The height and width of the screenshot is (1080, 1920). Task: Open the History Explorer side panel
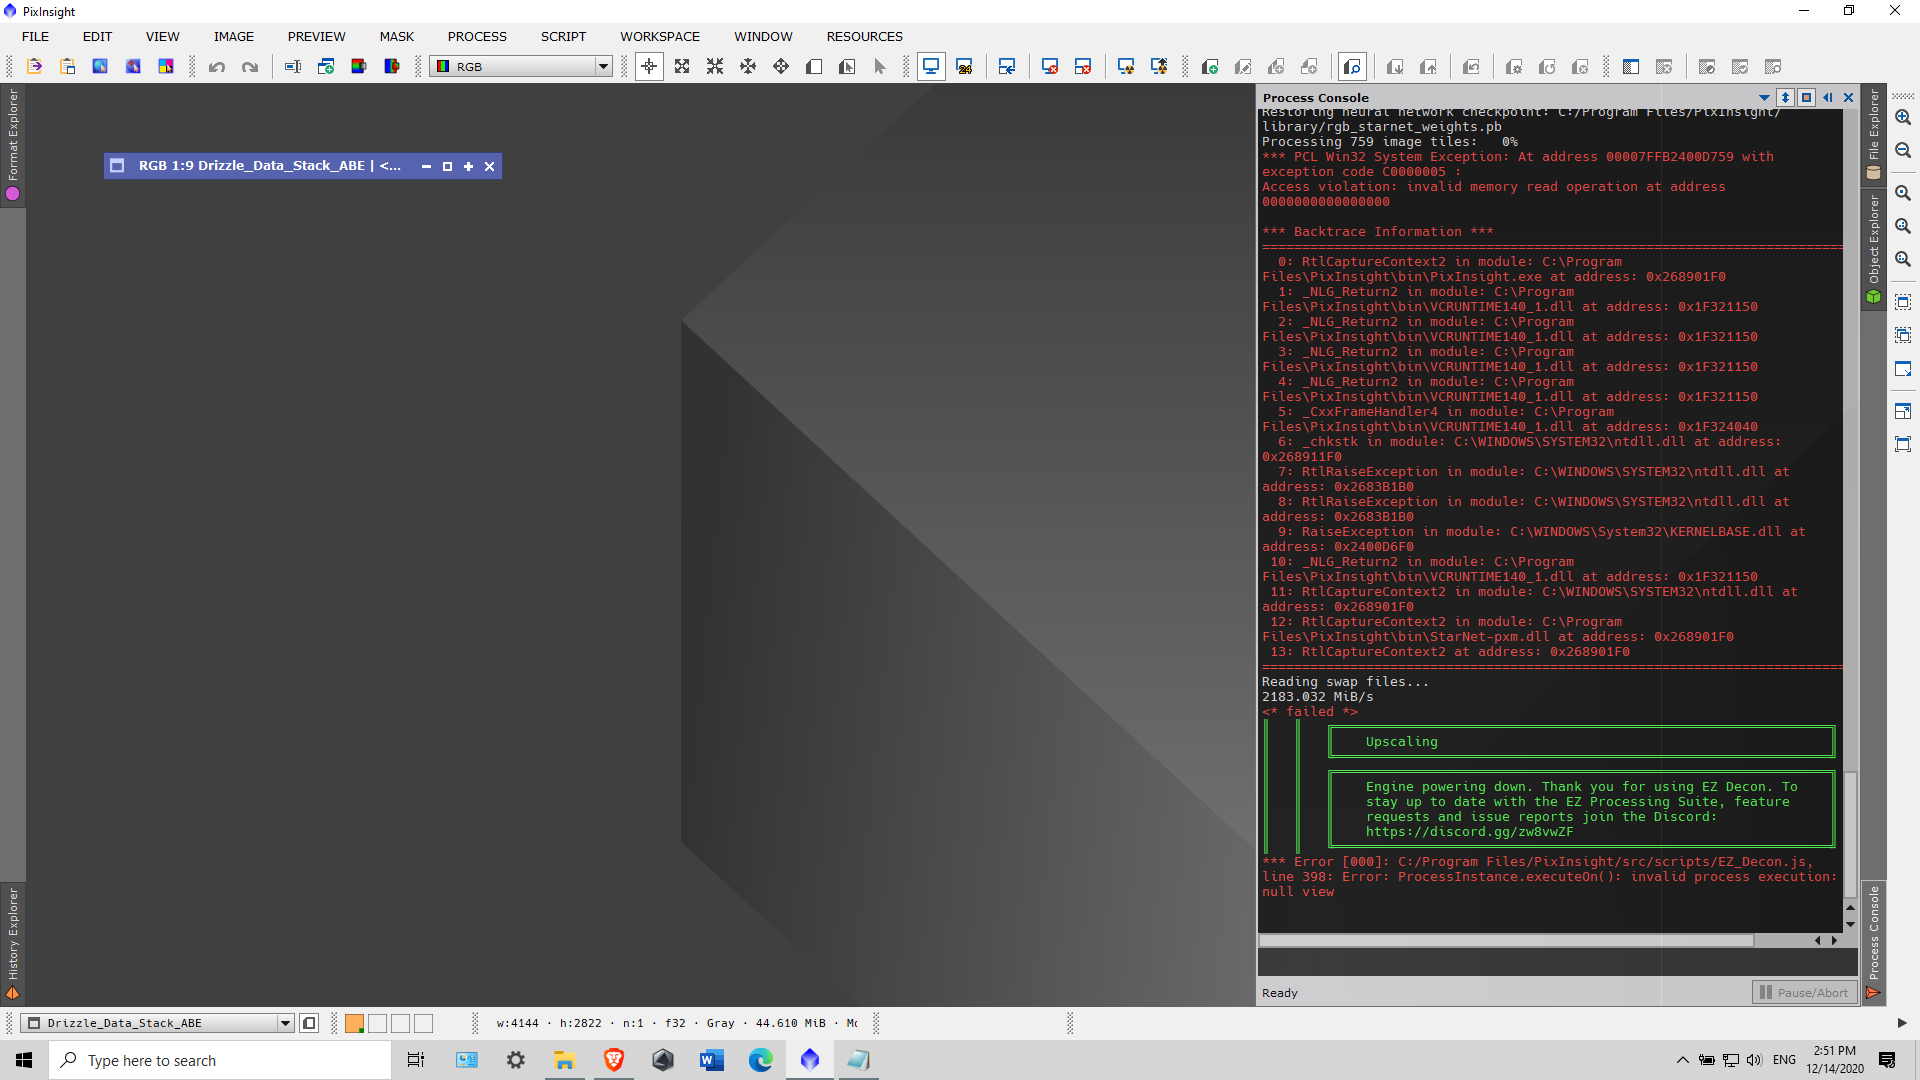(13, 943)
